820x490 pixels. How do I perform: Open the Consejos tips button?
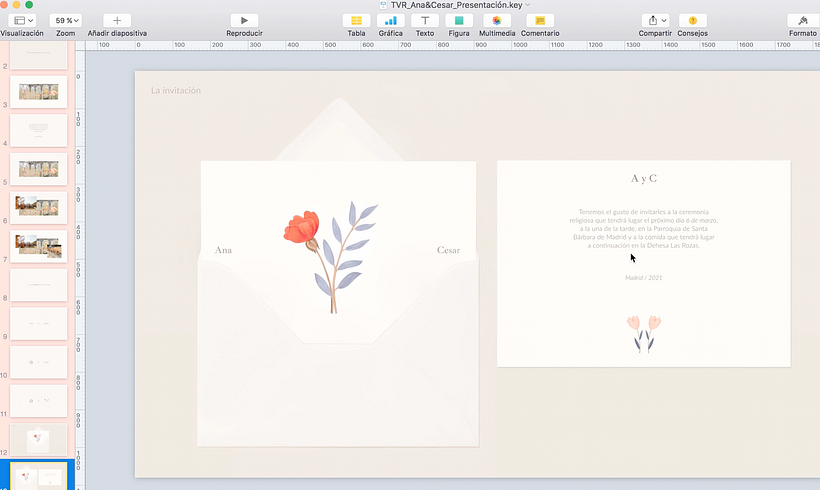(692, 20)
